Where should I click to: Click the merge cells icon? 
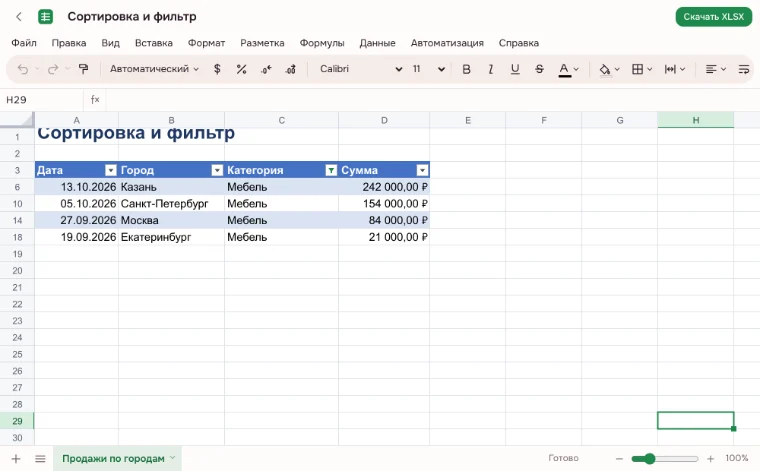(x=670, y=69)
